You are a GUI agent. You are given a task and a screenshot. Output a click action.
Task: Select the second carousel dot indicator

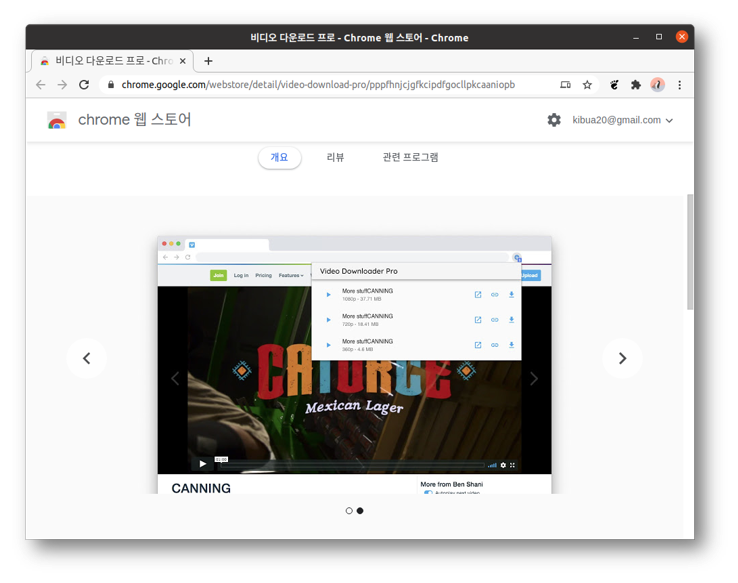(x=360, y=511)
